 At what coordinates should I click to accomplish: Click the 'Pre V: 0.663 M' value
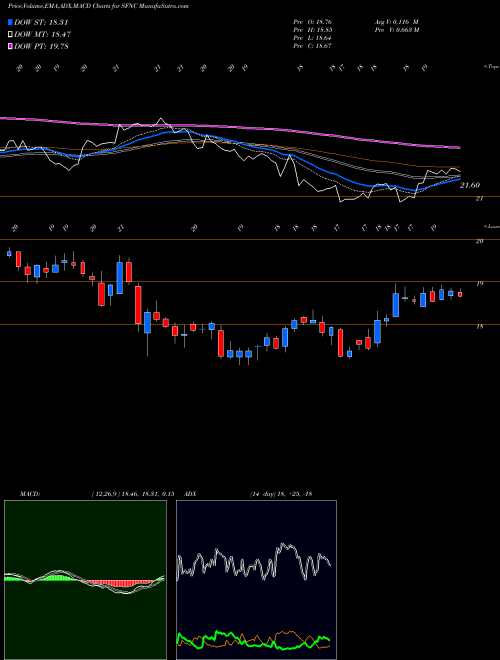click(397, 30)
